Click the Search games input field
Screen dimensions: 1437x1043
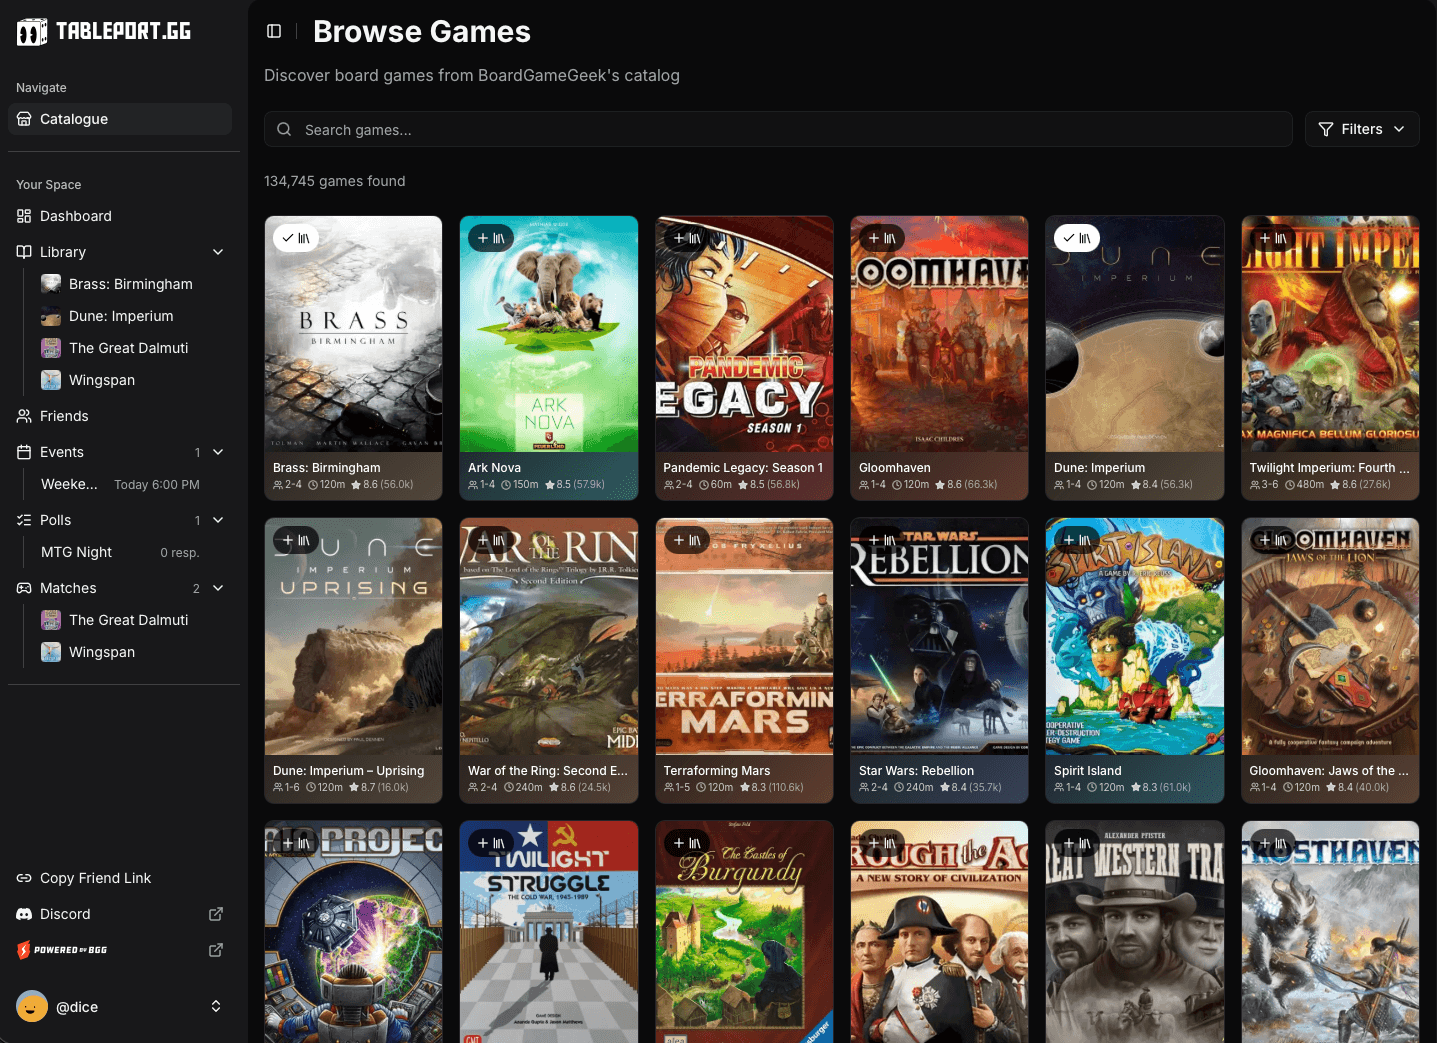[700, 129]
